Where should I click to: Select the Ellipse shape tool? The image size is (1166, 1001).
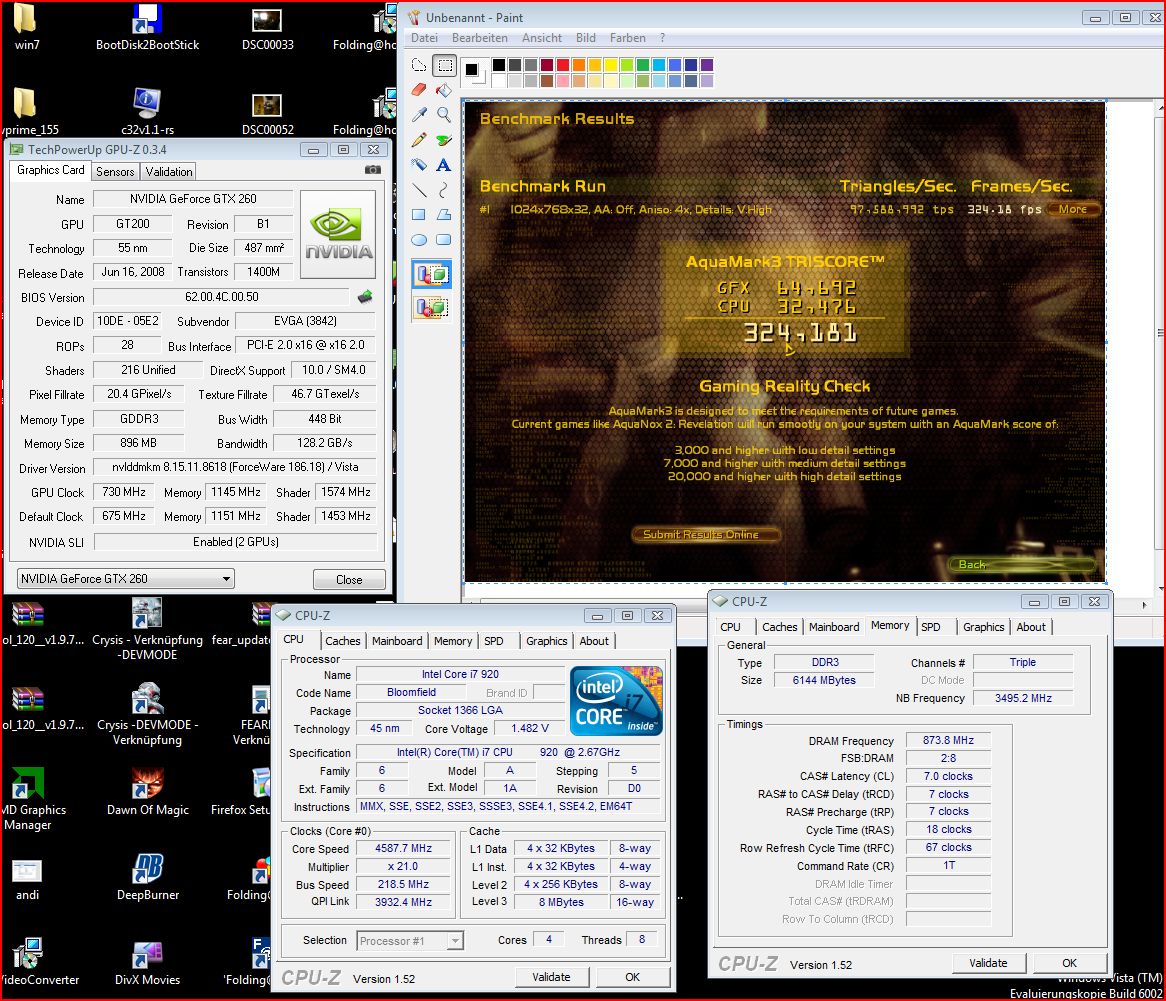click(x=419, y=239)
